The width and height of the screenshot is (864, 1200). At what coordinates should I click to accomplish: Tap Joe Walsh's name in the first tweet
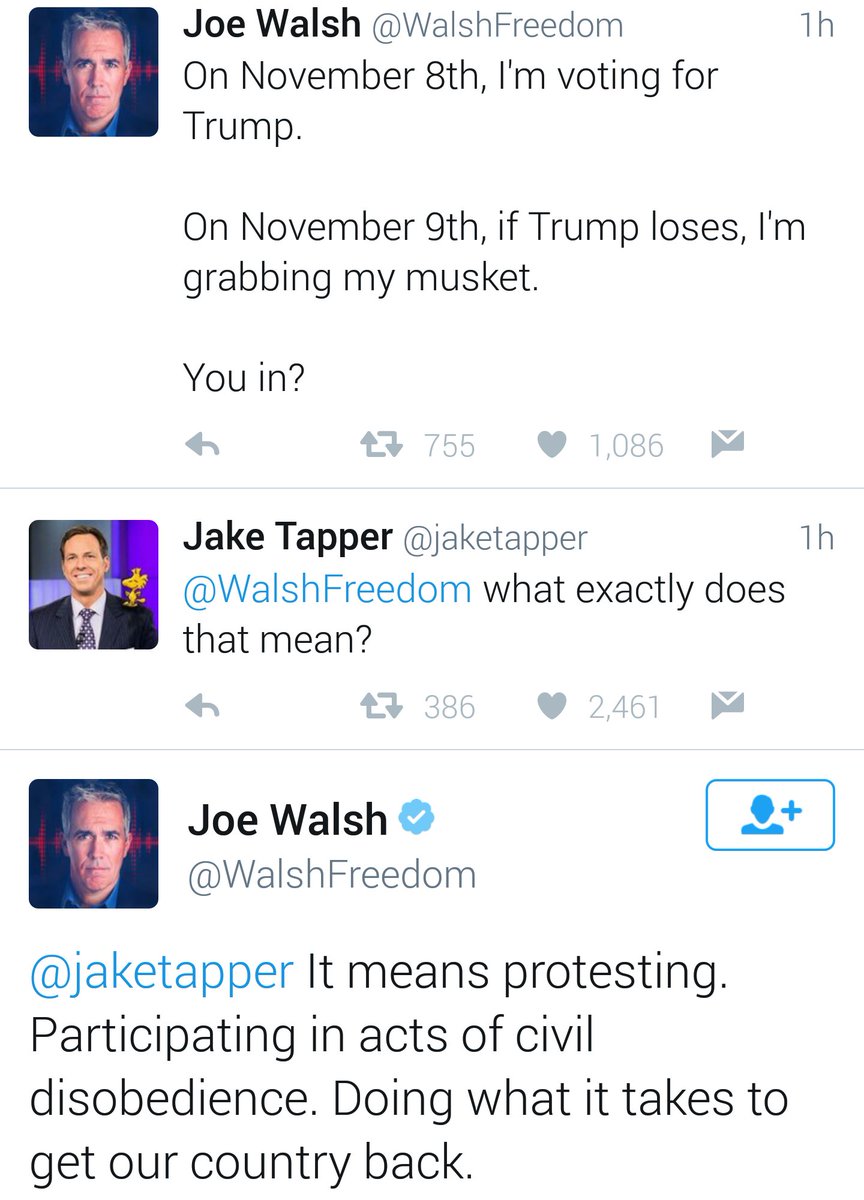(271, 25)
